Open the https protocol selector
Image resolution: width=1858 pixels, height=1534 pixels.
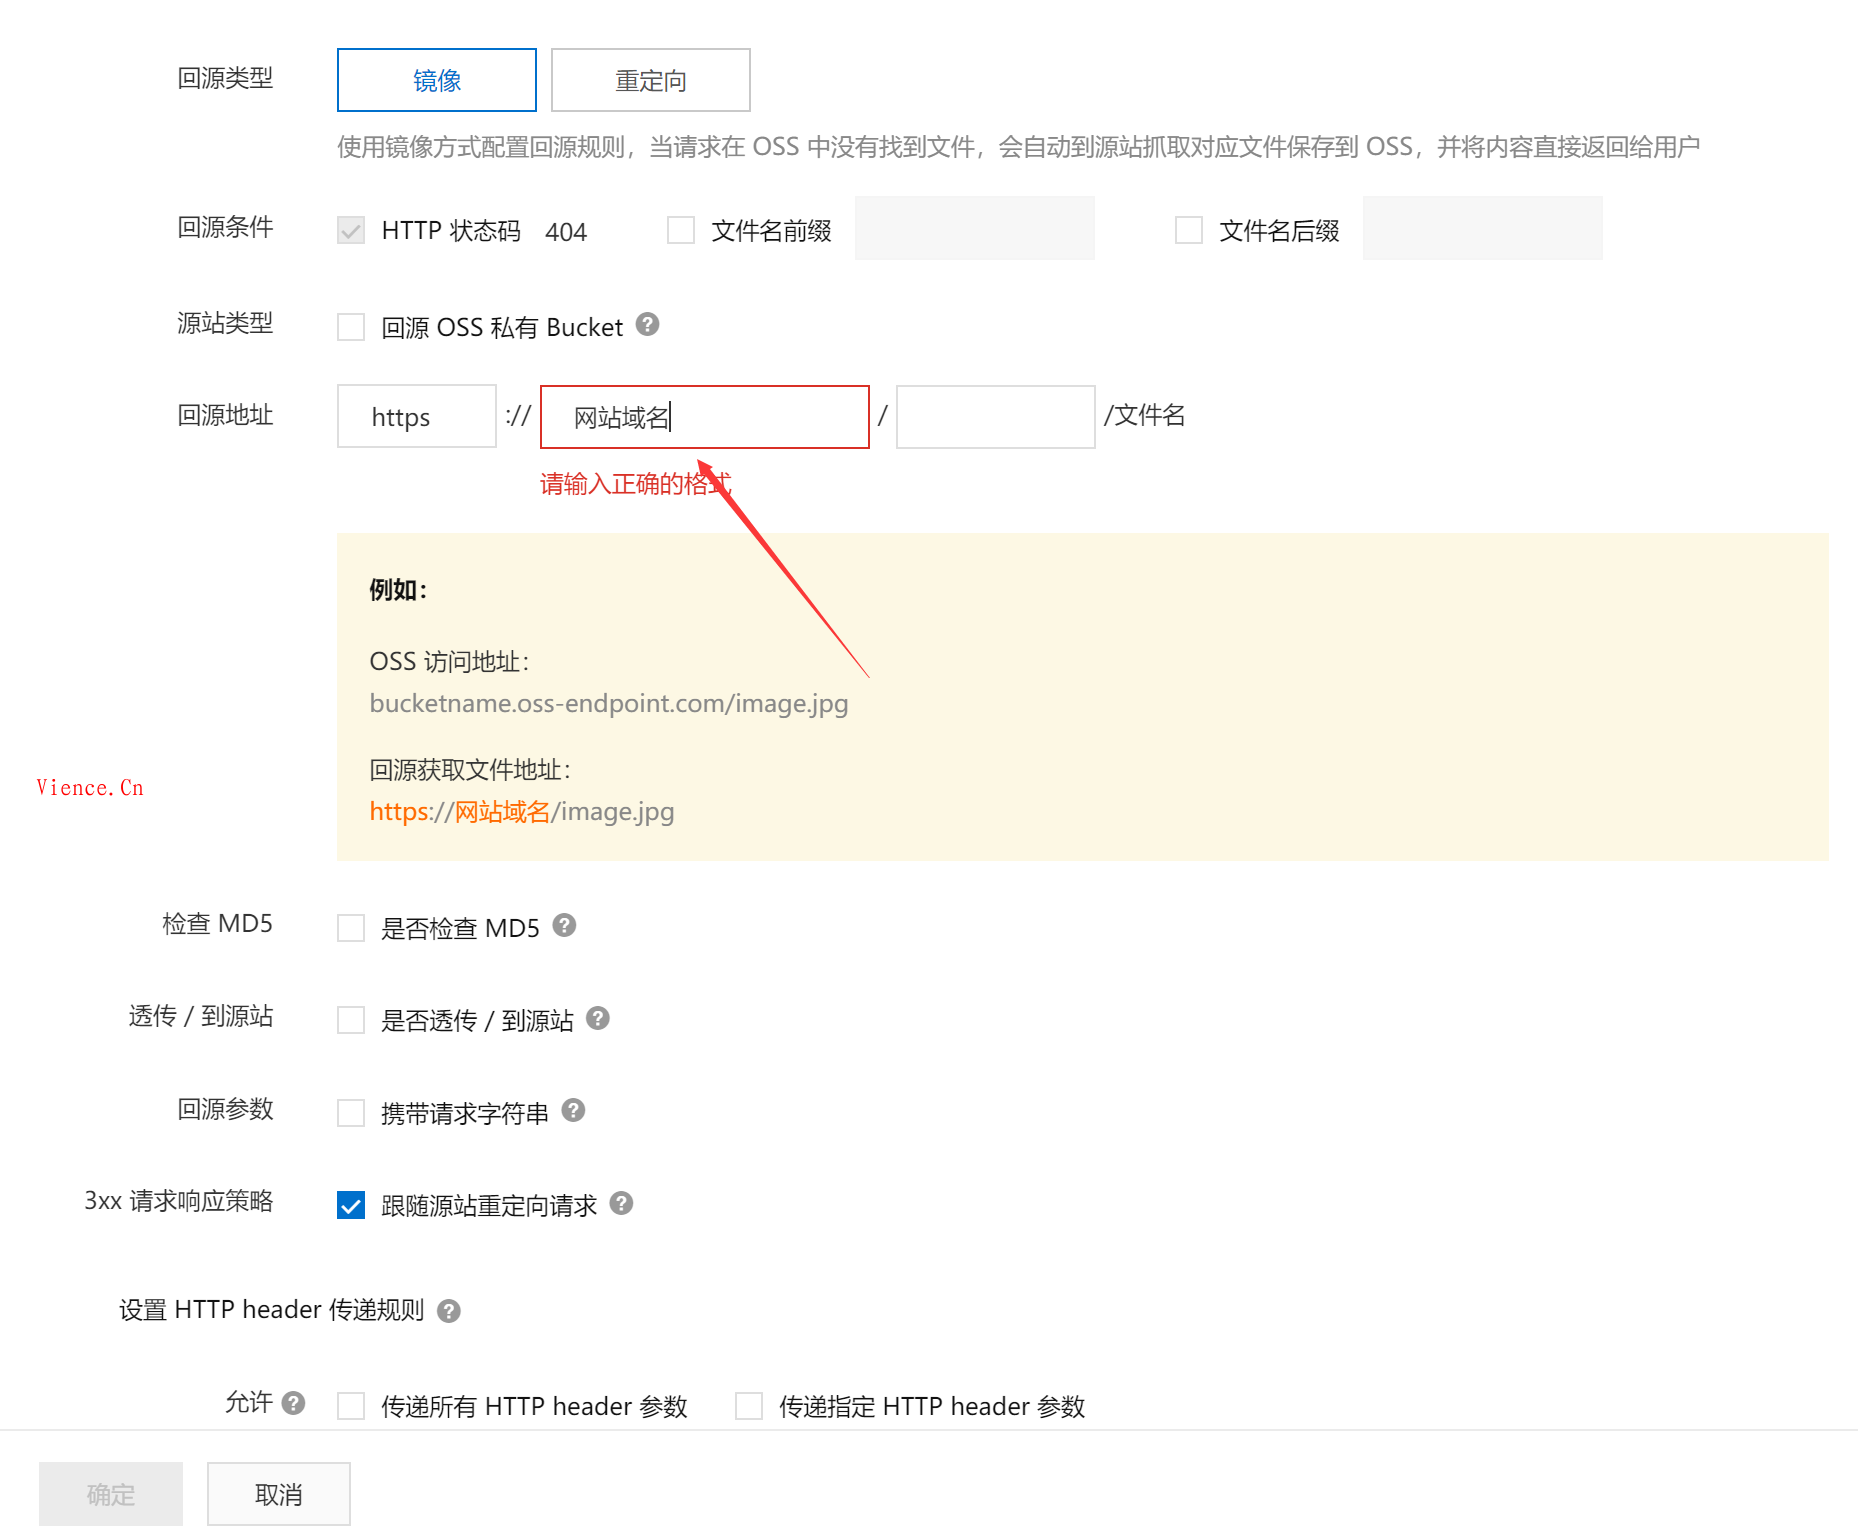coord(416,417)
